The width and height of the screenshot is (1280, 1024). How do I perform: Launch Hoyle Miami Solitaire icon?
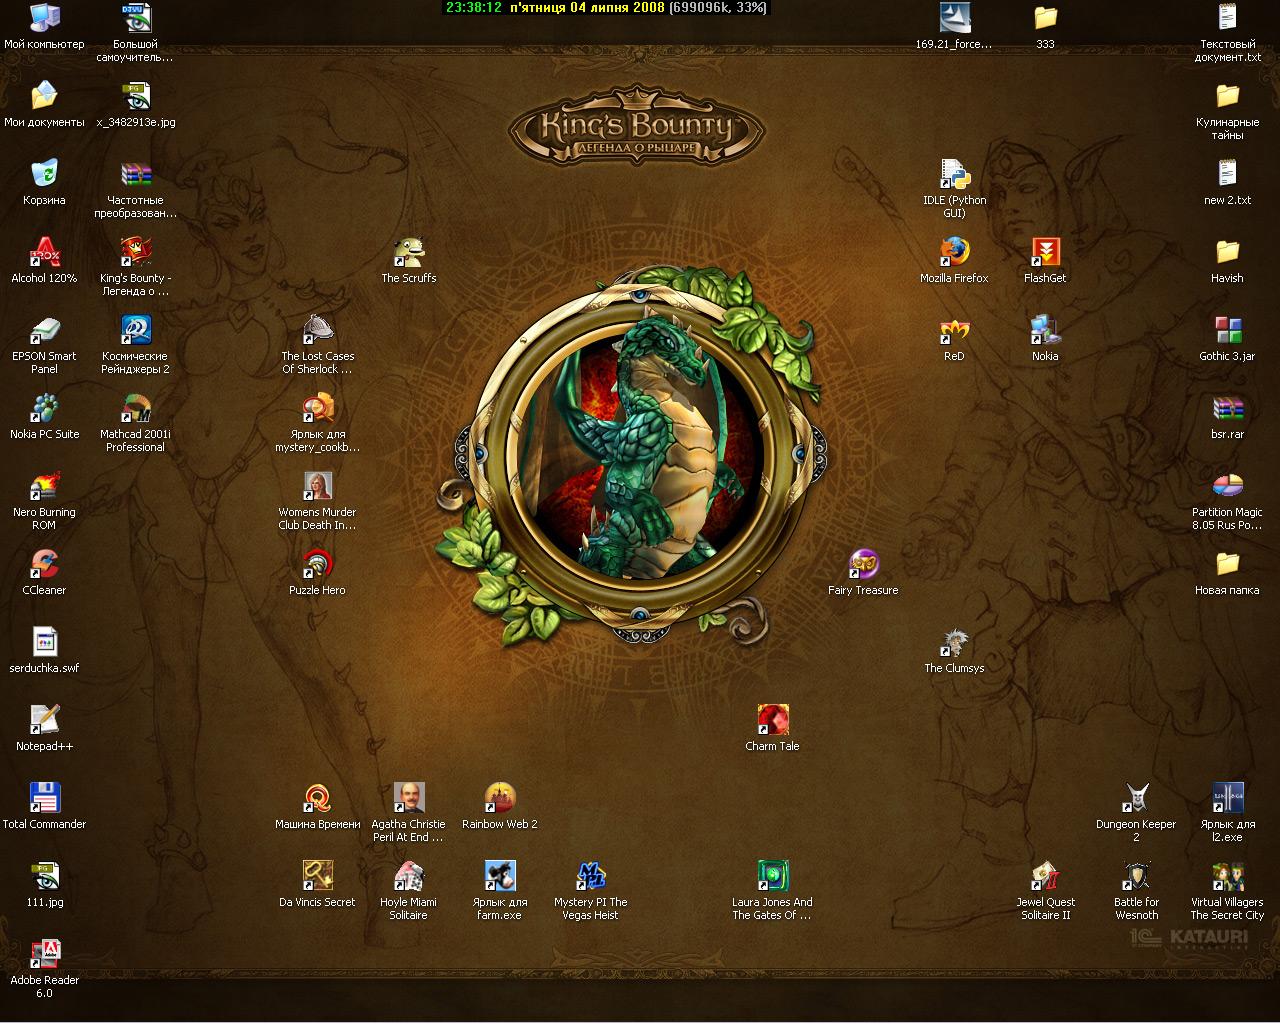[408, 875]
